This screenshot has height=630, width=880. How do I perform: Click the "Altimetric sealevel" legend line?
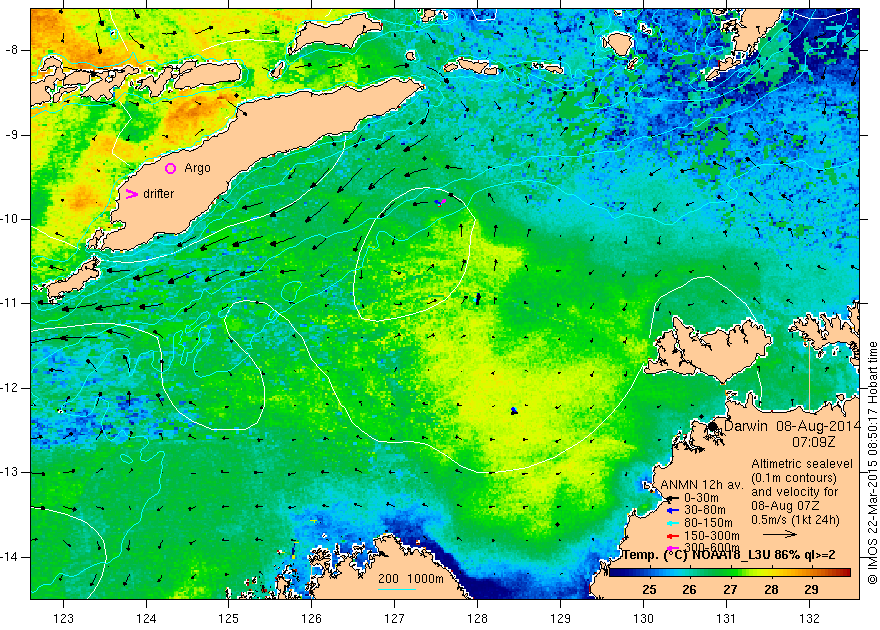click(x=802, y=464)
